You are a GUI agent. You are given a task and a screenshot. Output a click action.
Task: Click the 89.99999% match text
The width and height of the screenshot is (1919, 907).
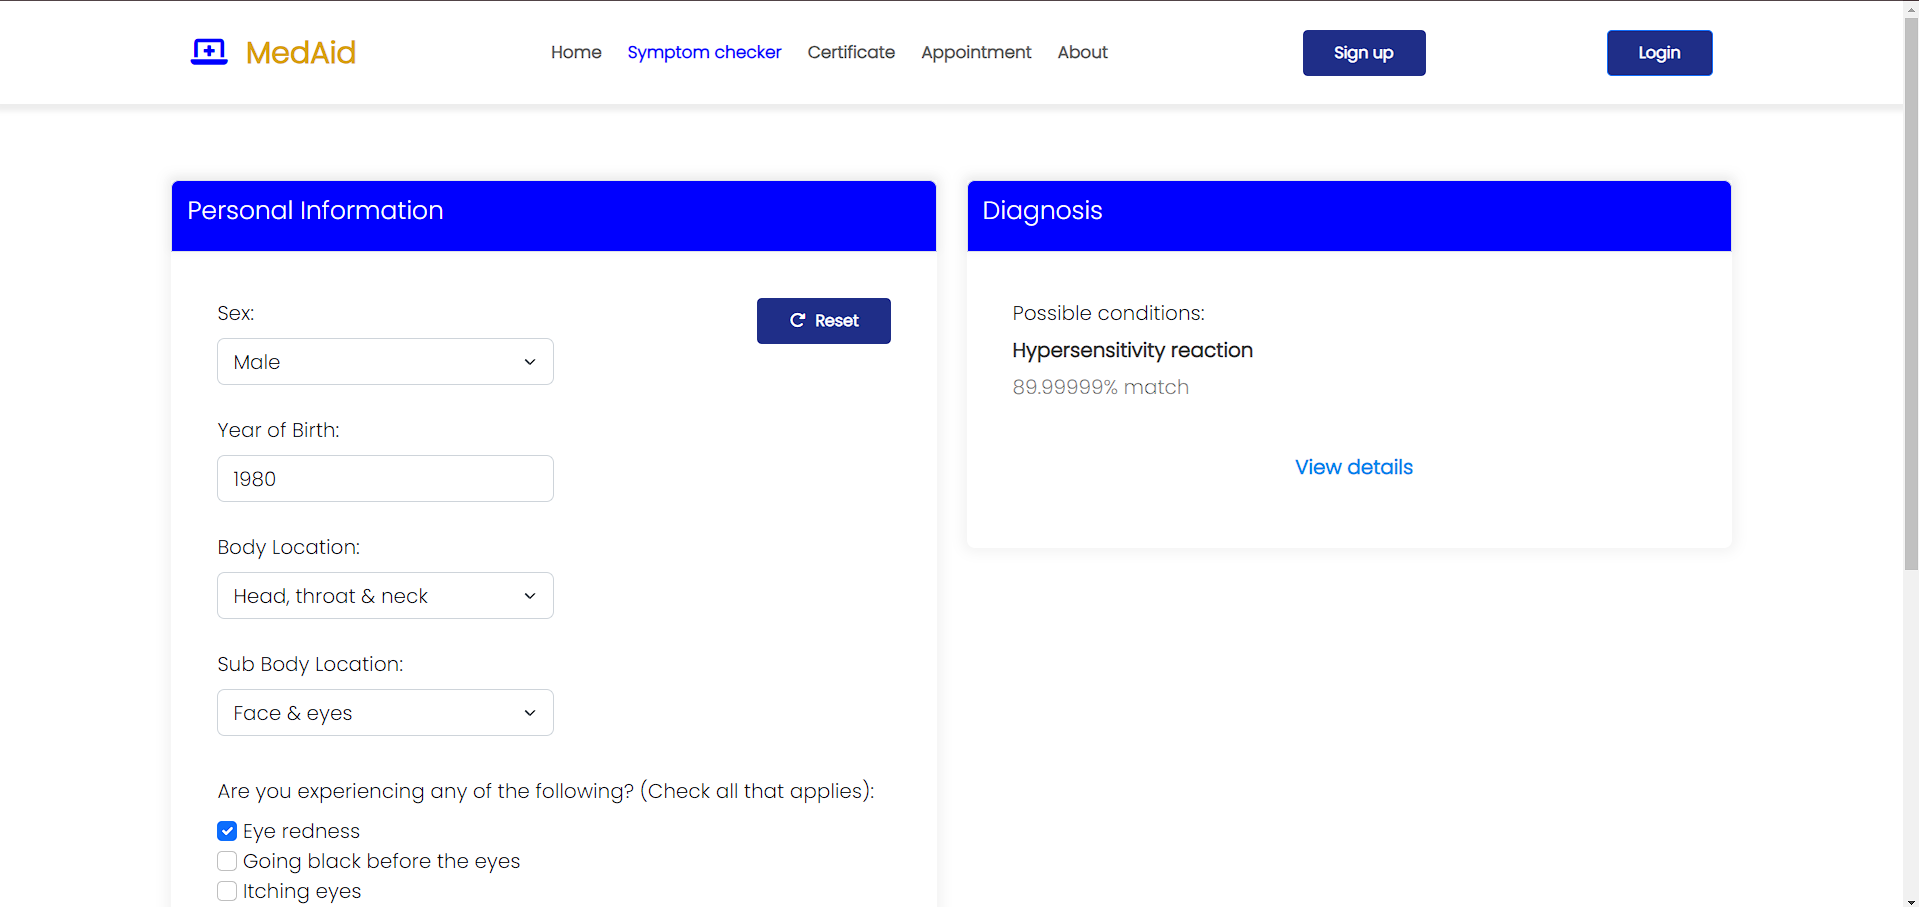click(x=1100, y=387)
